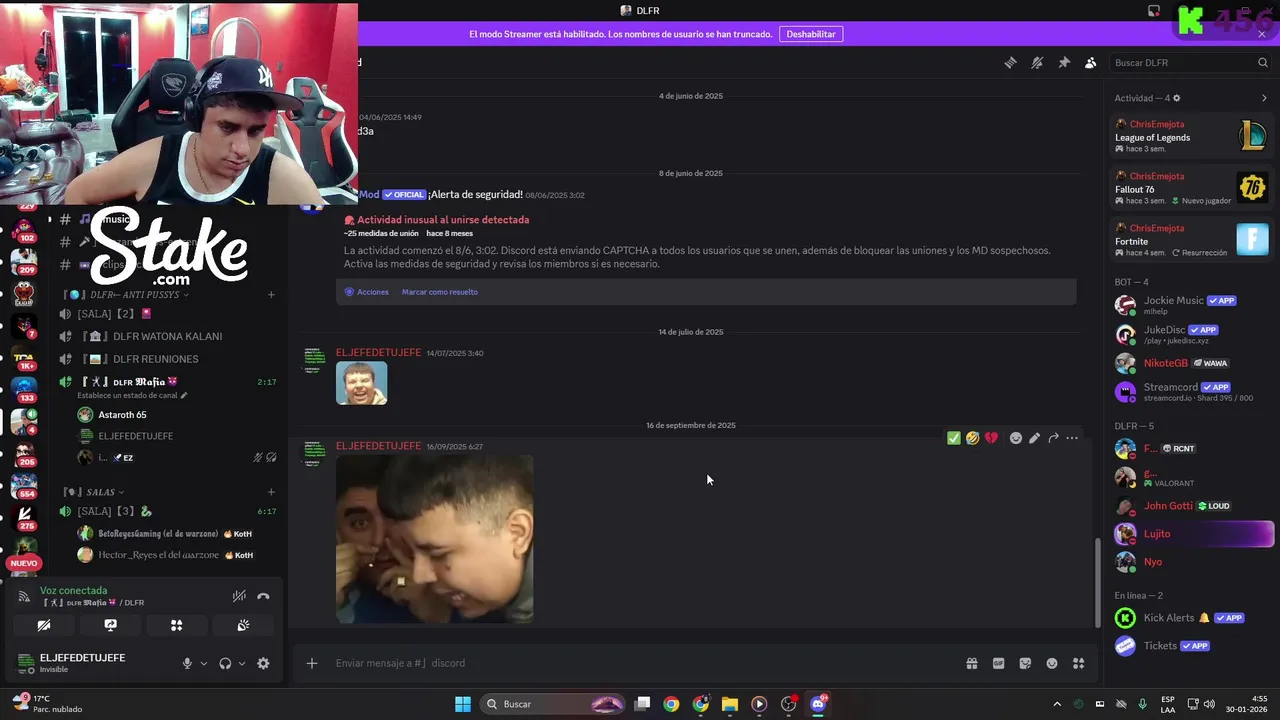Click Acciones in security alert
The height and width of the screenshot is (720, 1280).
(366, 292)
